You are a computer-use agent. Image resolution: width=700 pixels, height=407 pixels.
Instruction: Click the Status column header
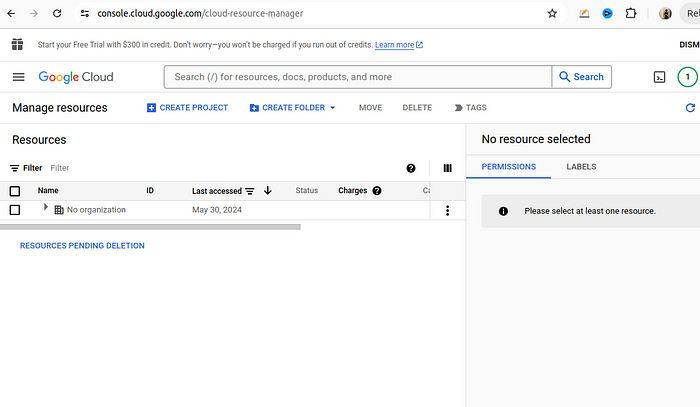(x=307, y=191)
